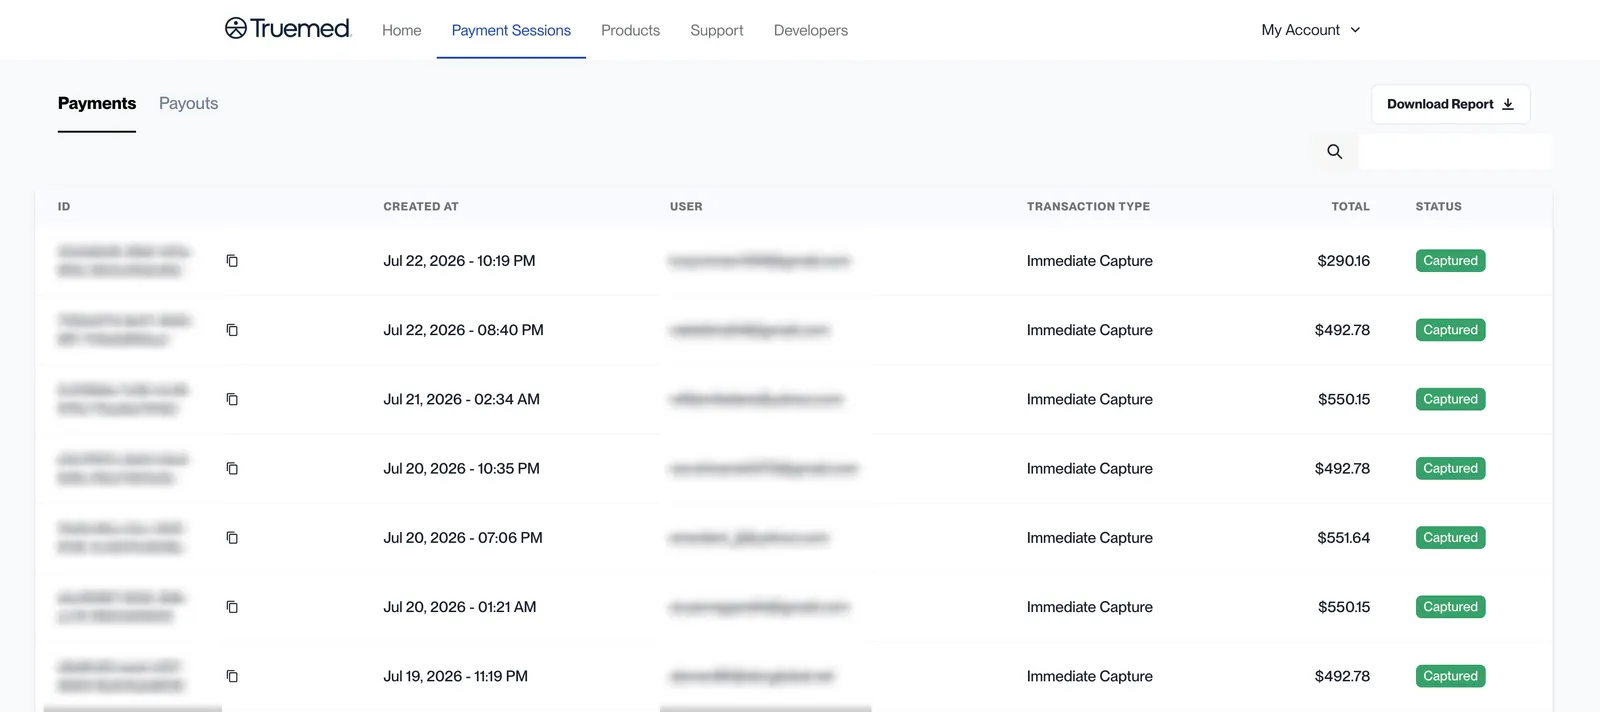Click the CREATED AT column header
Viewport: 1600px width, 712px height.
pyautogui.click(x=421, y=207)
